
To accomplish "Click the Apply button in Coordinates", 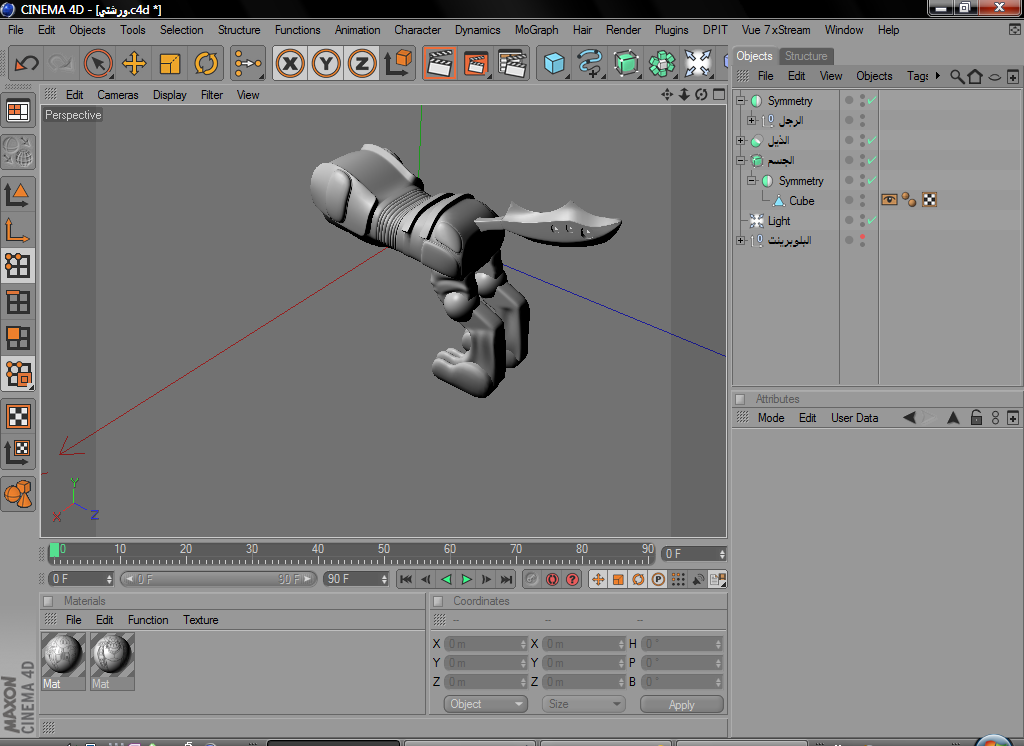I will [681, 704].
